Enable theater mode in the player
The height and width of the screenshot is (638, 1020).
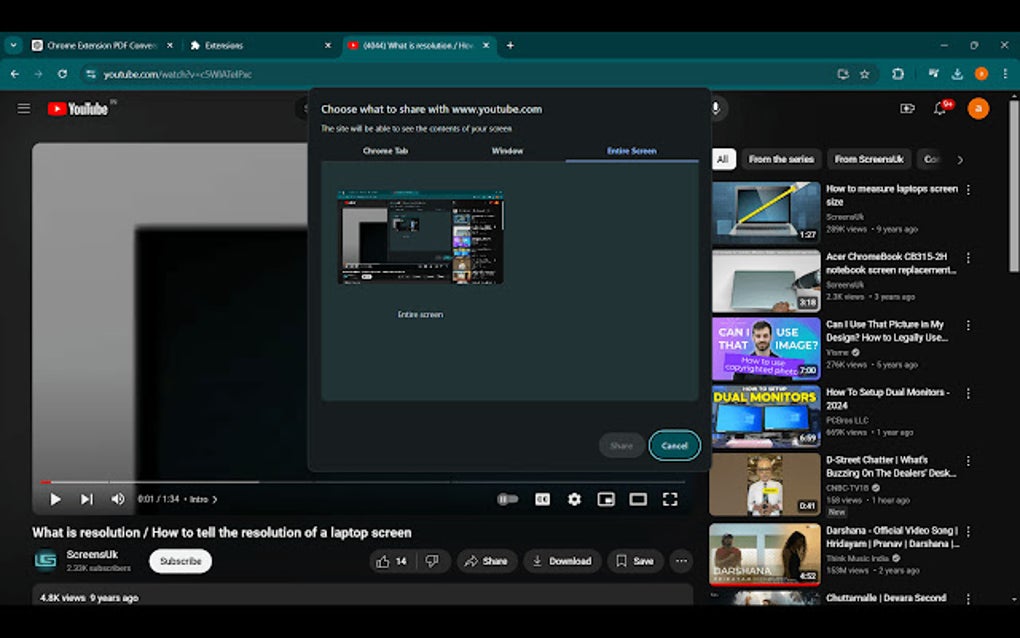638,498
